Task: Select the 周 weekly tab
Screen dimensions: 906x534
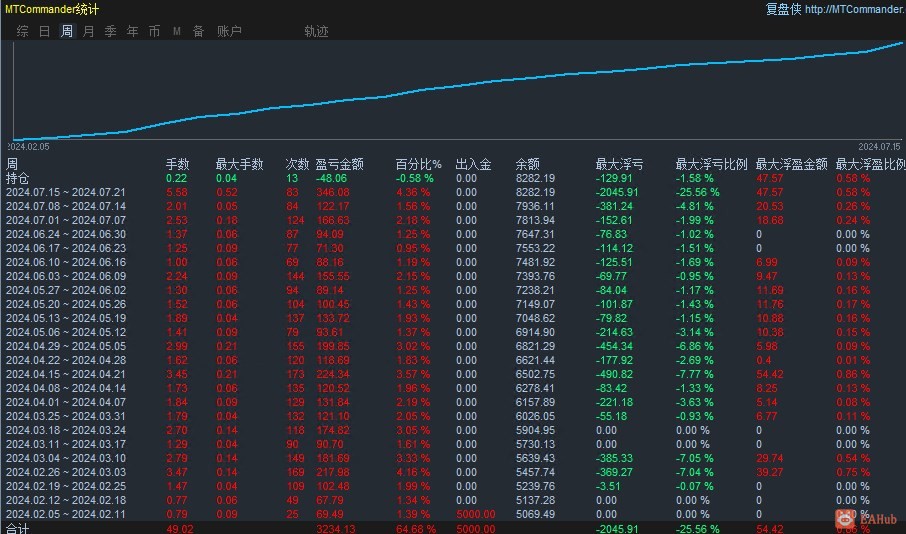Action: click(x=67, y=31)
